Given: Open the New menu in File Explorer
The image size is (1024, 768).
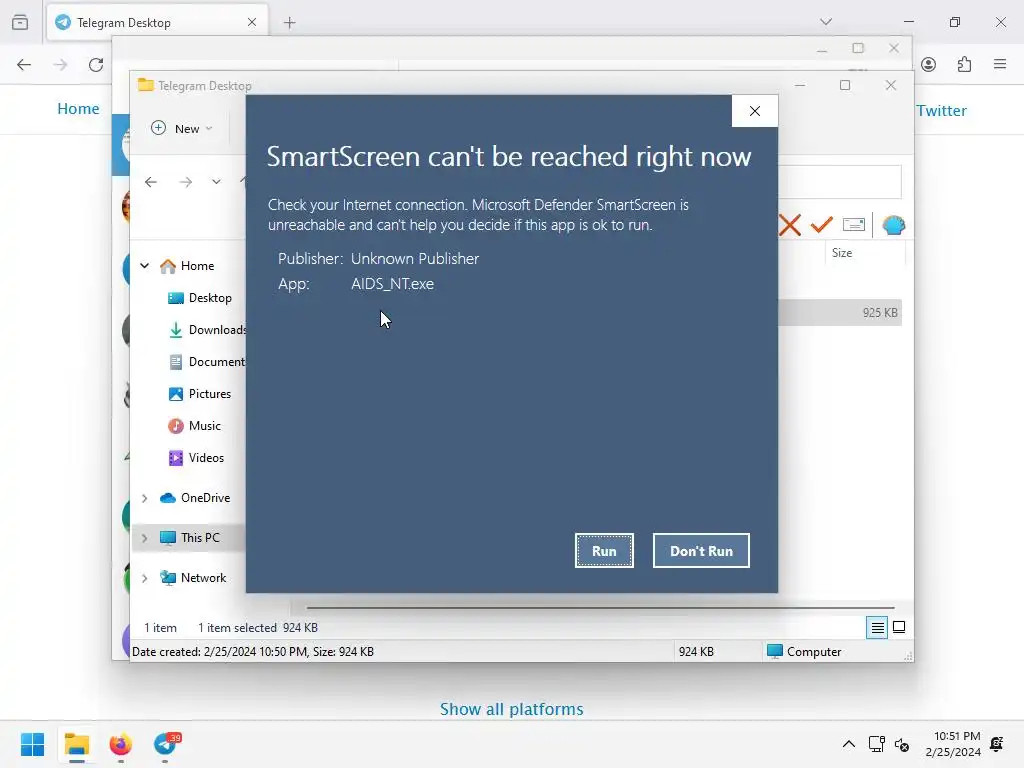Looking at the screenshot, I should tap(182, 129).
